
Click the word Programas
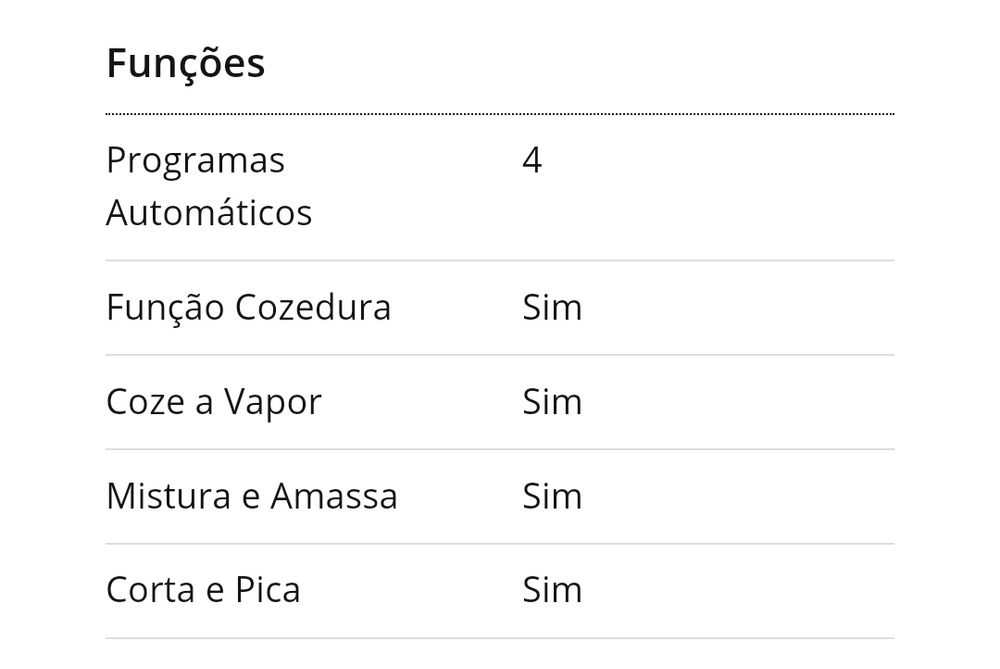[x=195, y=160]
